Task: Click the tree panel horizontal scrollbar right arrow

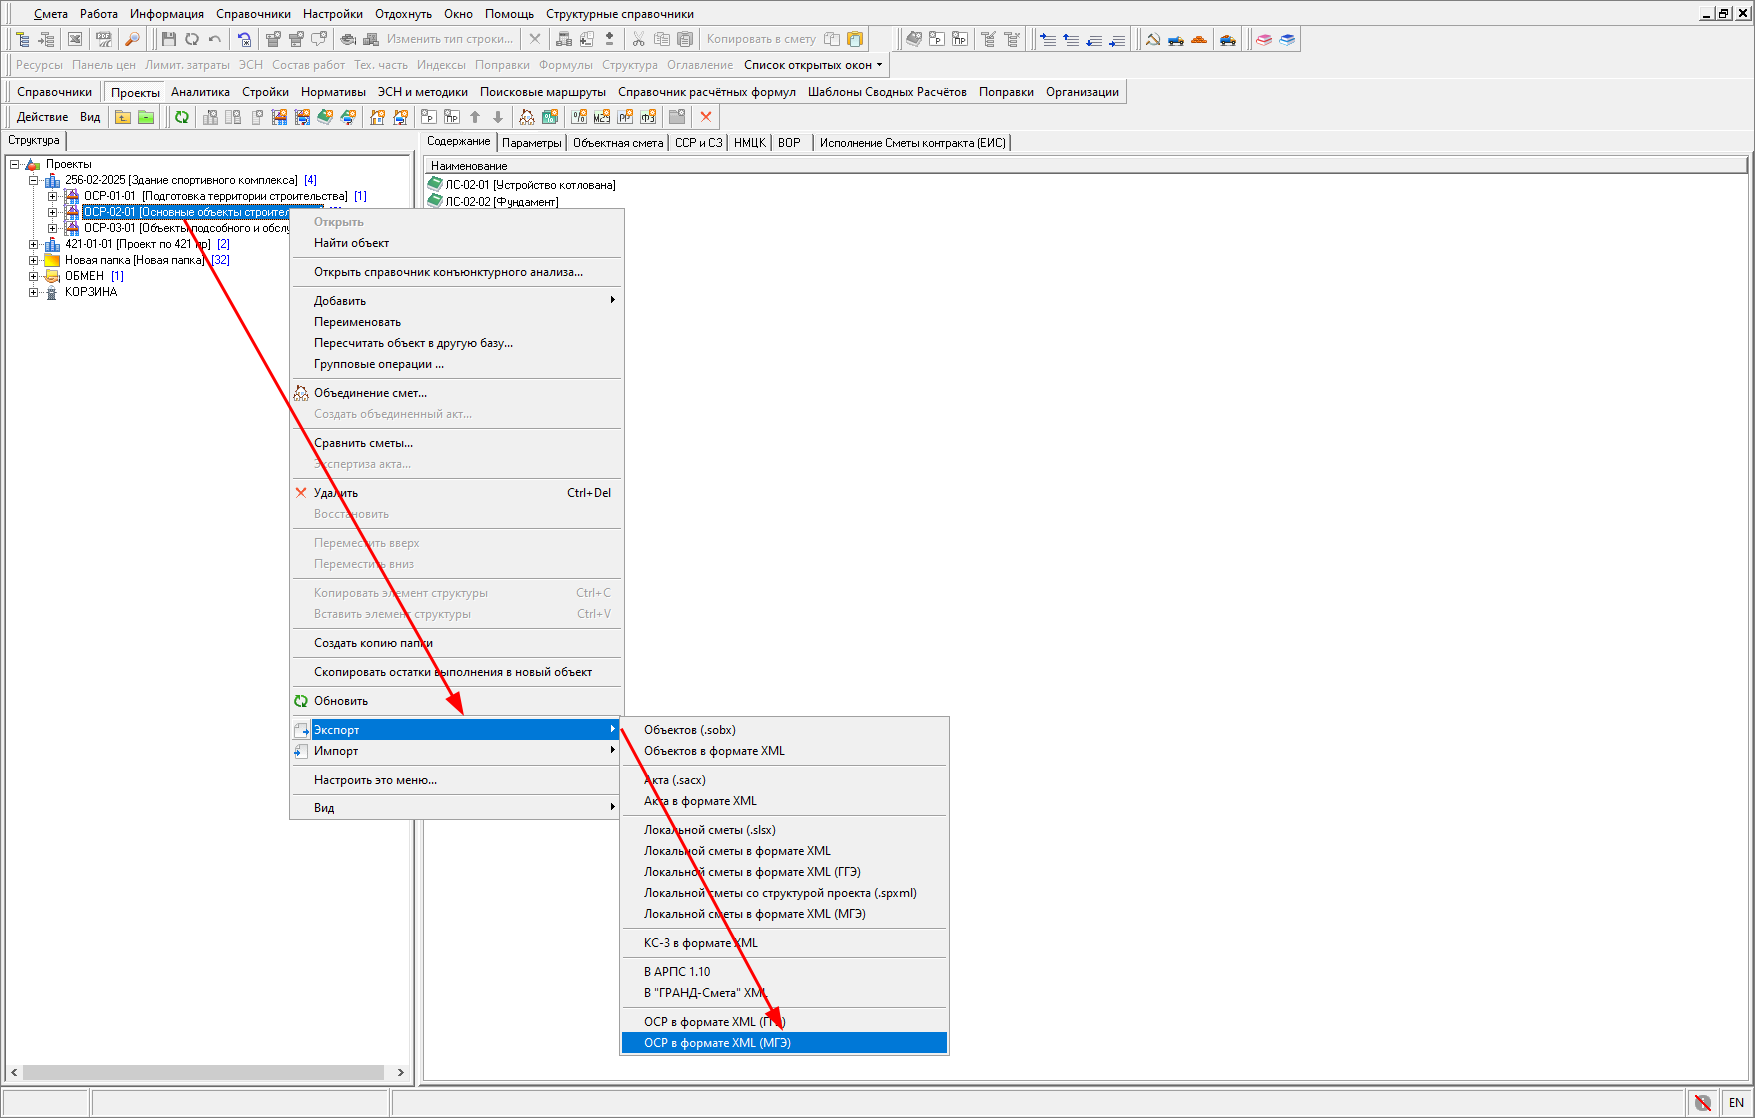Action: pyautogui.click(x=401, y=1072)
